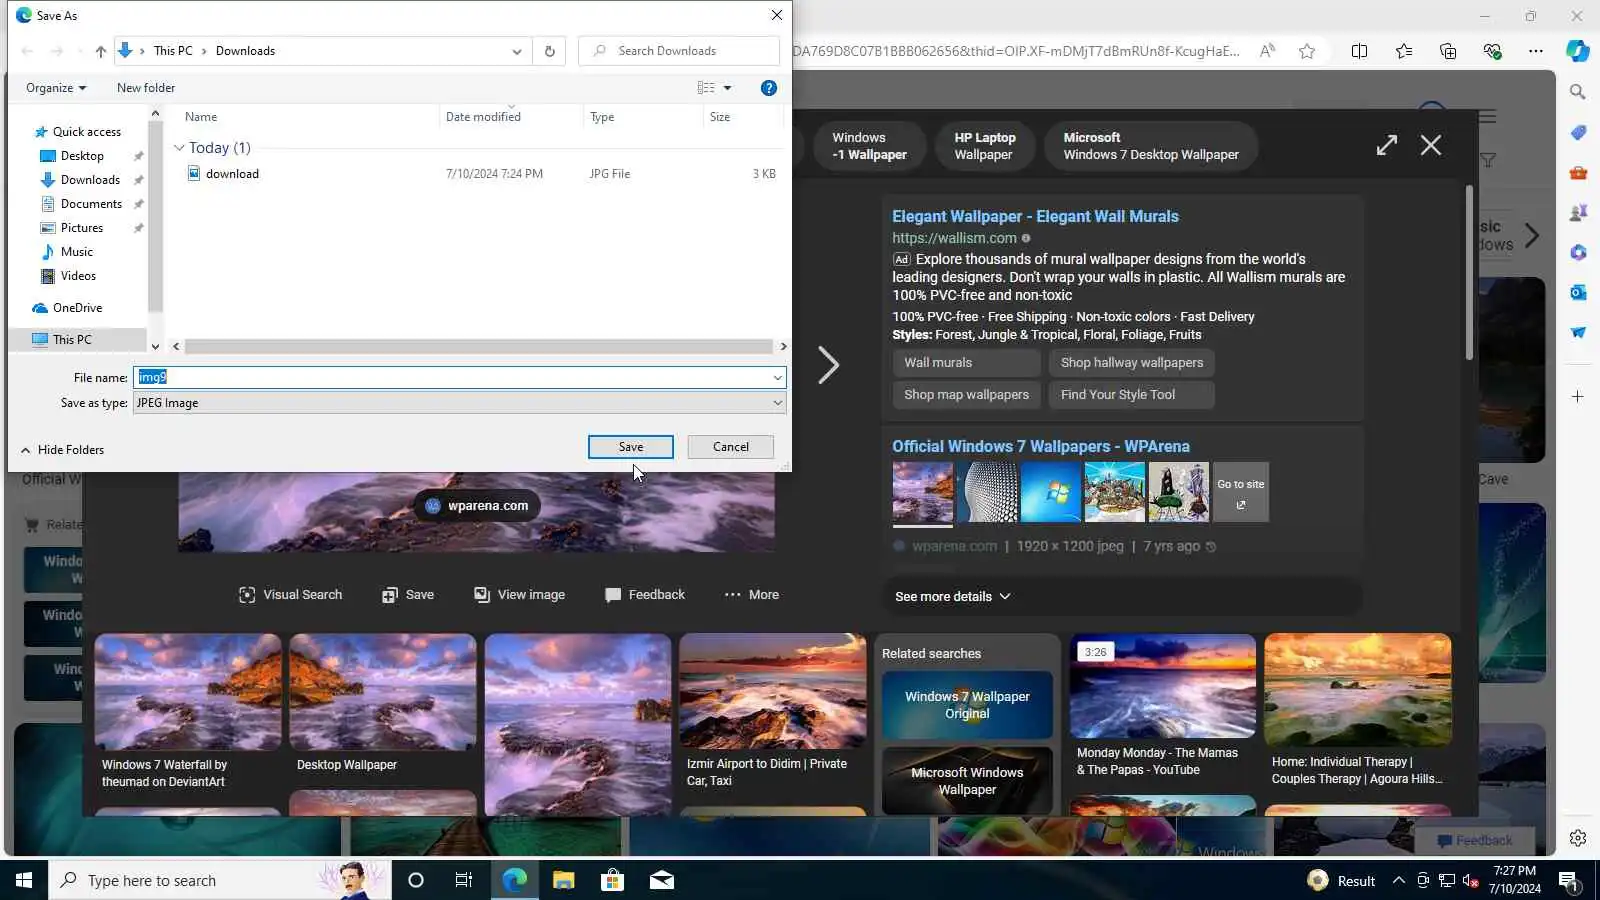
Task: Click the Find Your Style Tool button
Action: [x=1132, y=395]
